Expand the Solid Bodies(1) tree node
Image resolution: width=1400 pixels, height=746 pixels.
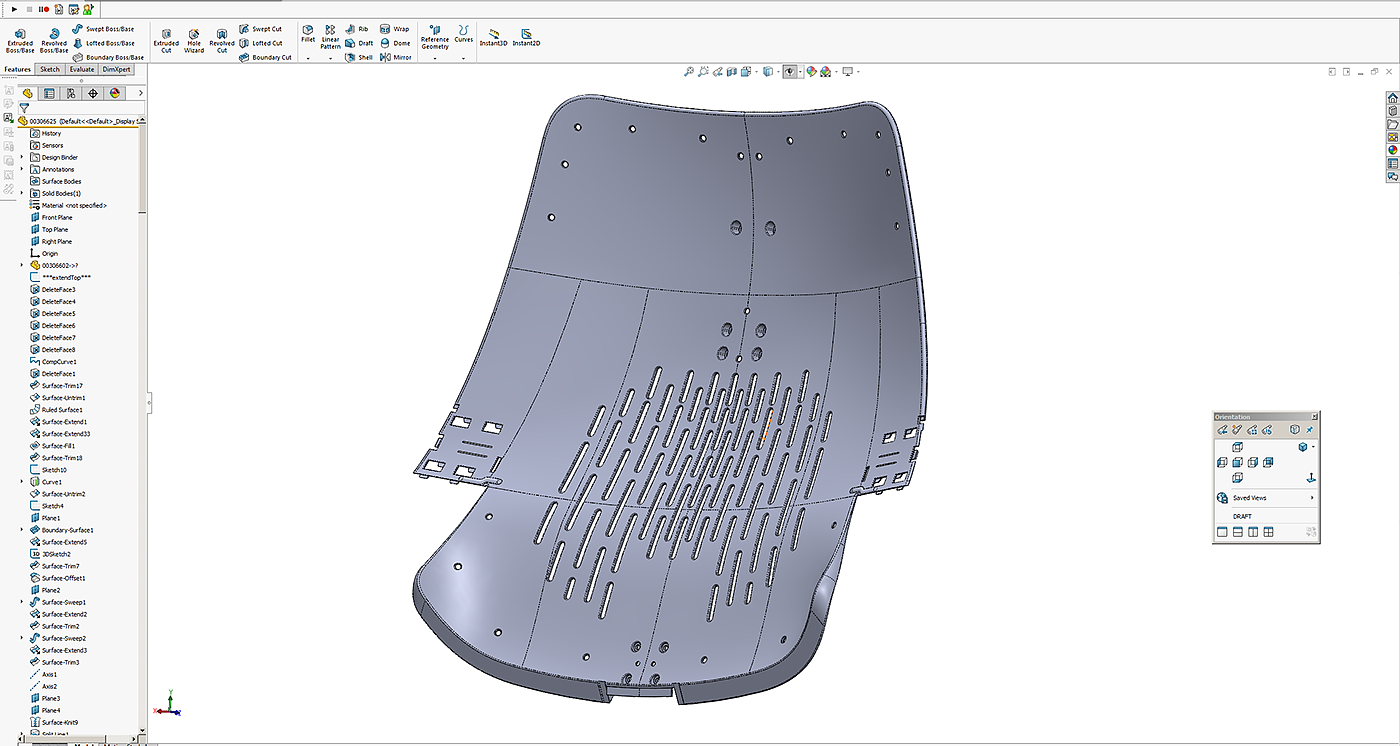pyautogui.click(x=22, y=193)
